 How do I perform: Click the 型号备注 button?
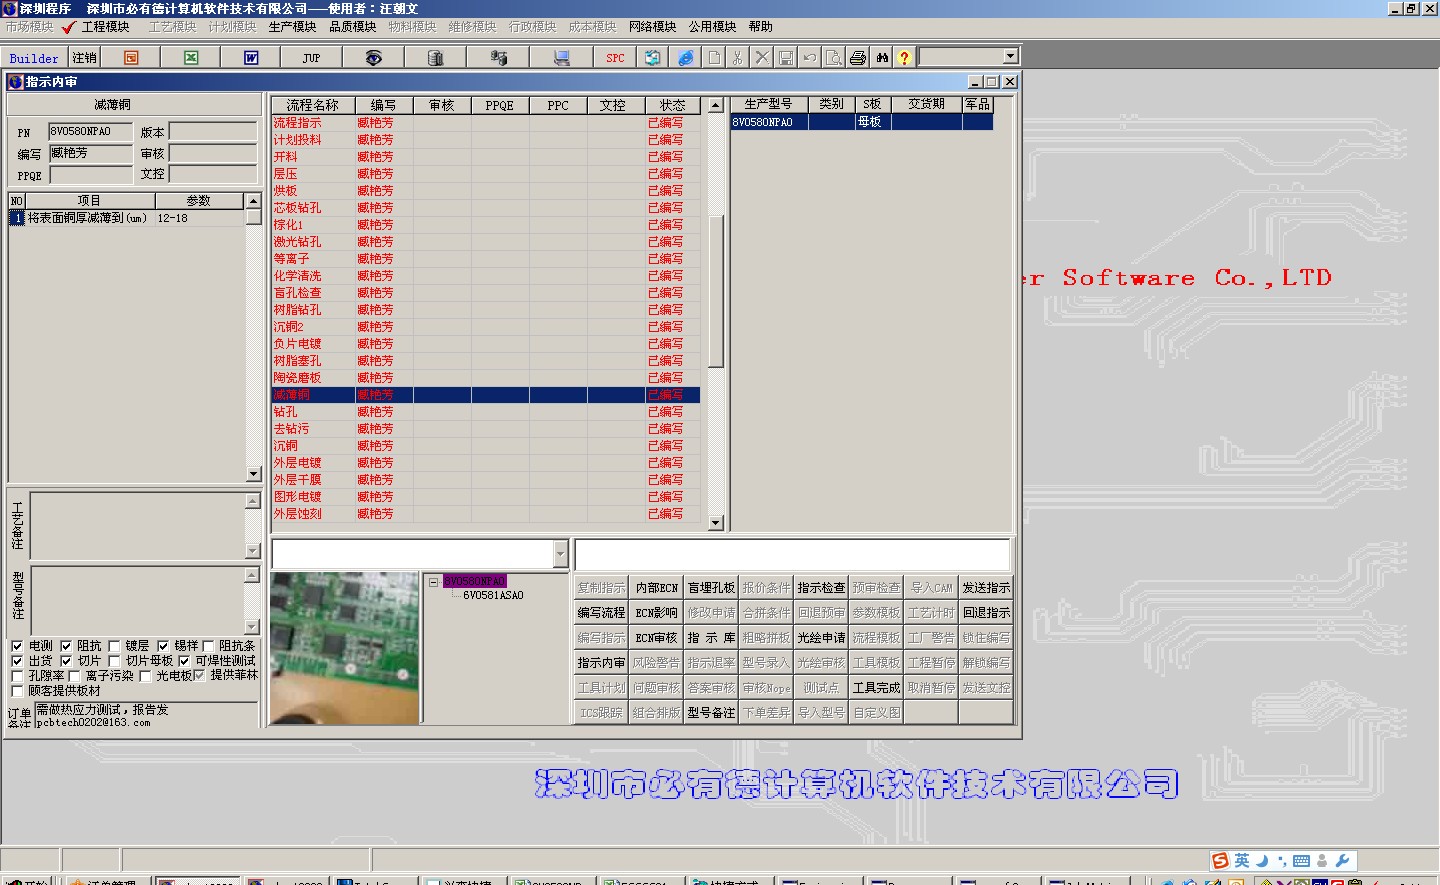(711, 713)
